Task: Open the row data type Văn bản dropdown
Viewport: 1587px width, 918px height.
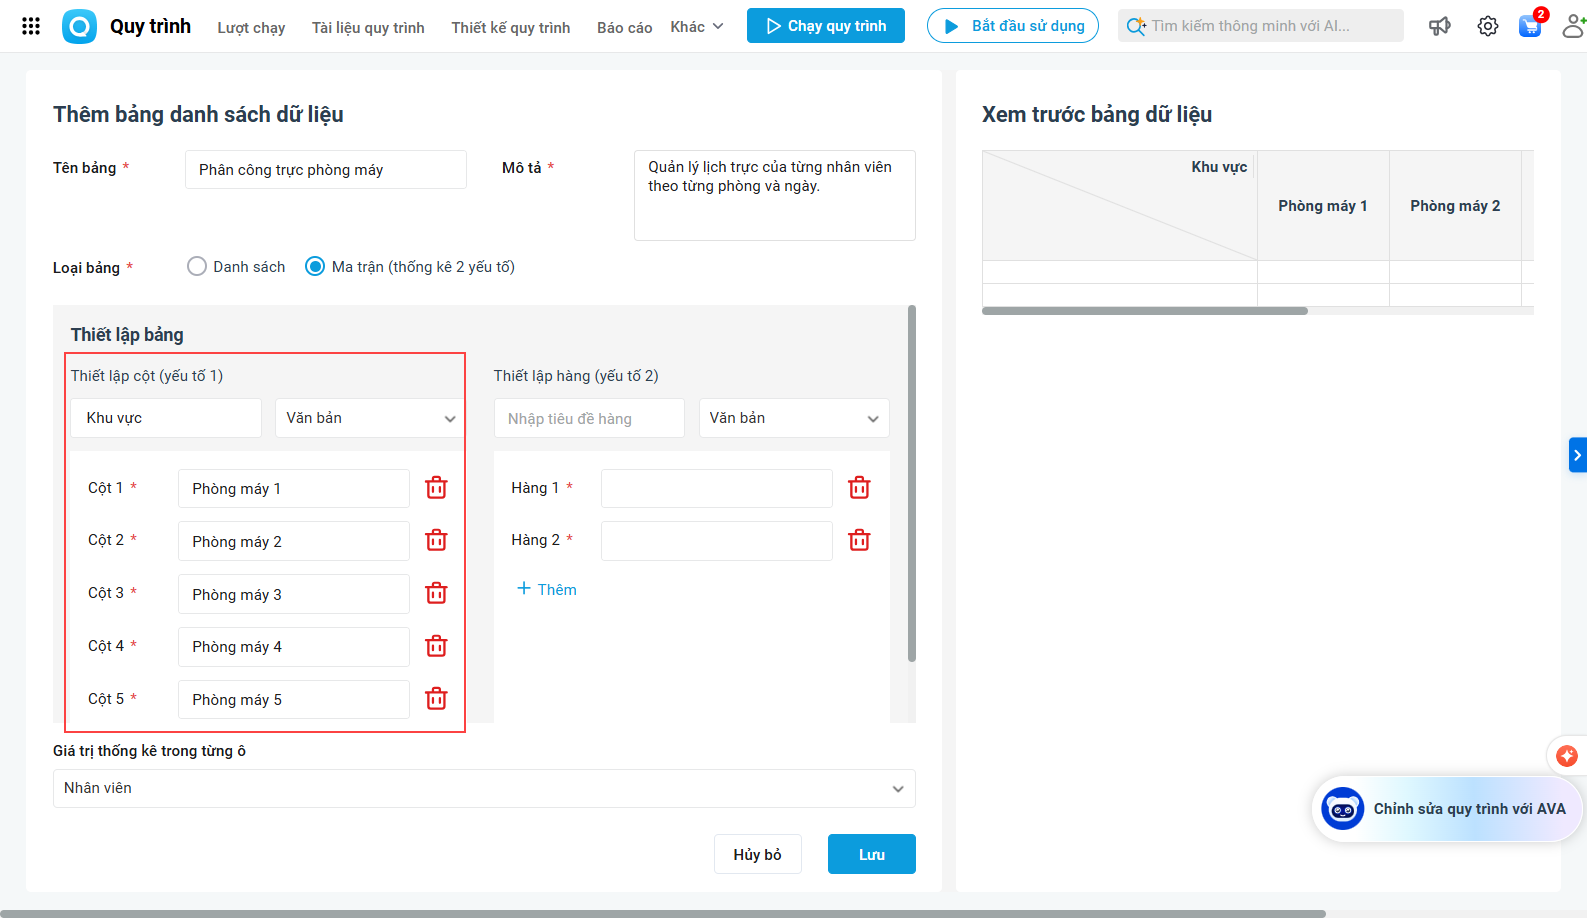Action: (794, 418)
